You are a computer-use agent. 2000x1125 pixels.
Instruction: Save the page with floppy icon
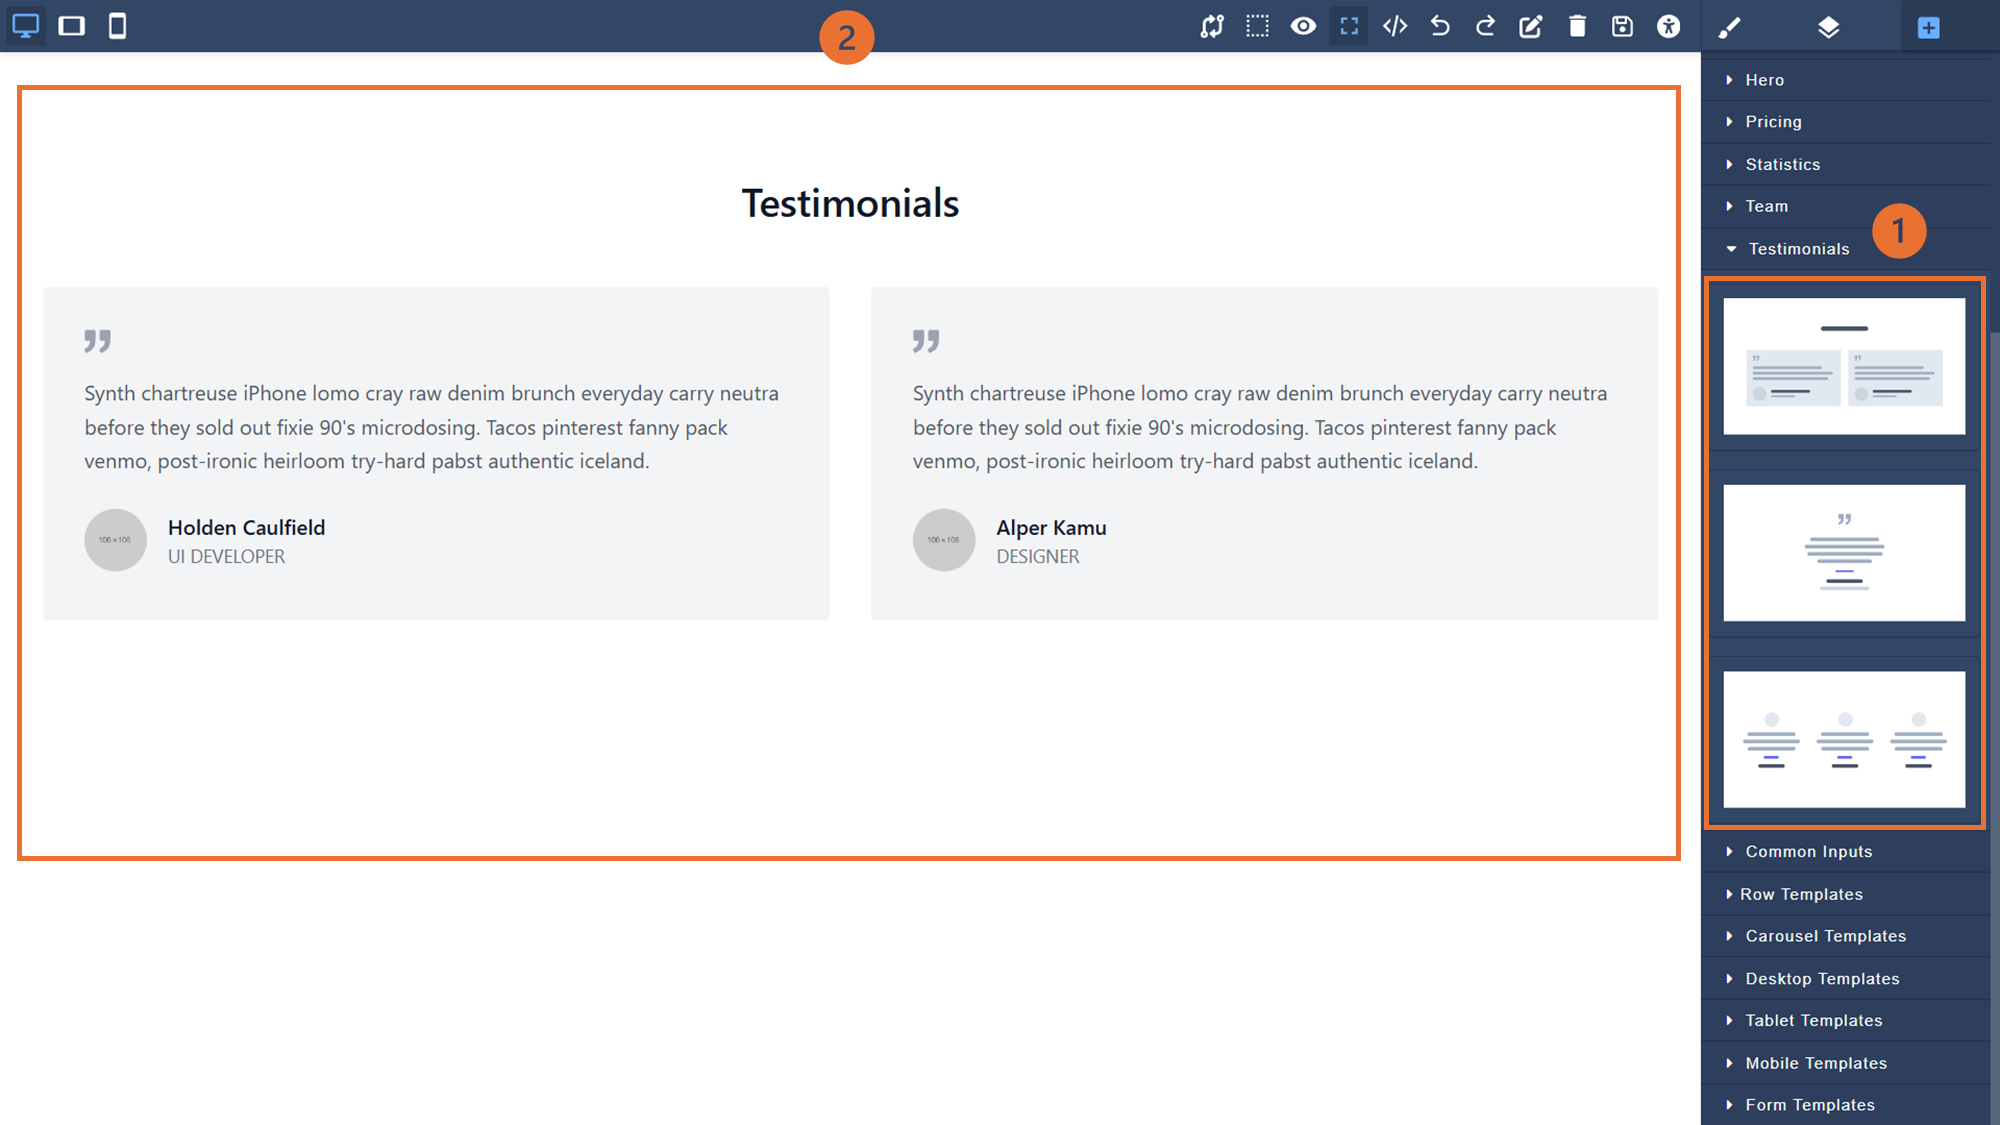point(1622,26)
